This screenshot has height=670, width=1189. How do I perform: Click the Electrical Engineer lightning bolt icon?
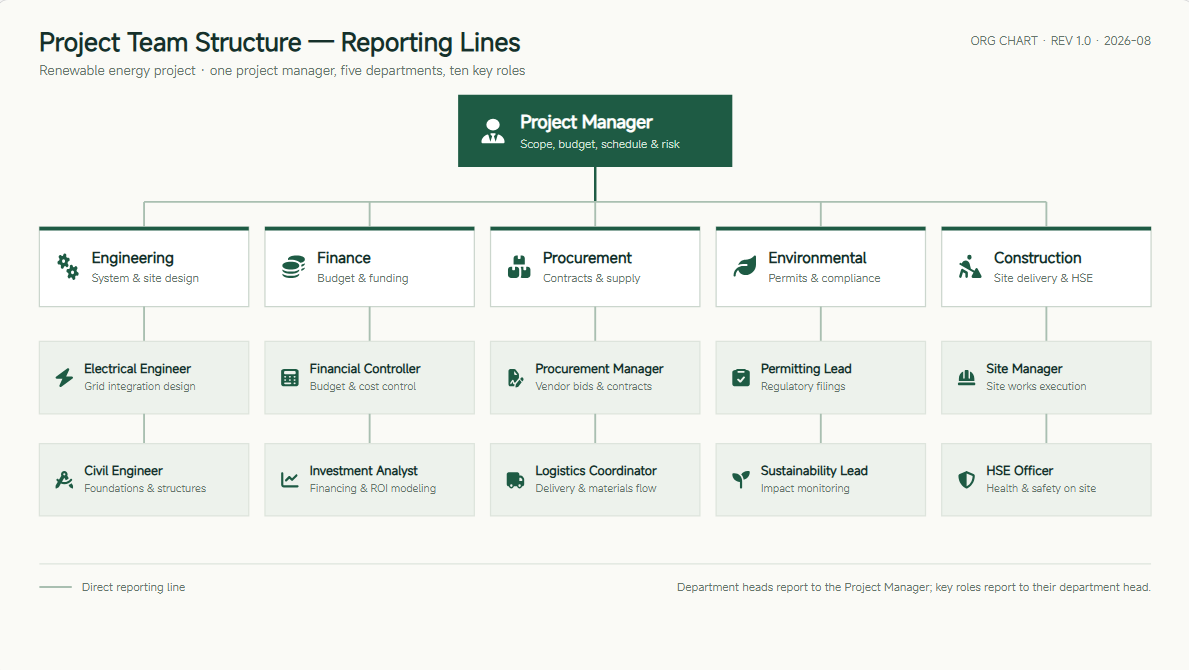[64, 377]
